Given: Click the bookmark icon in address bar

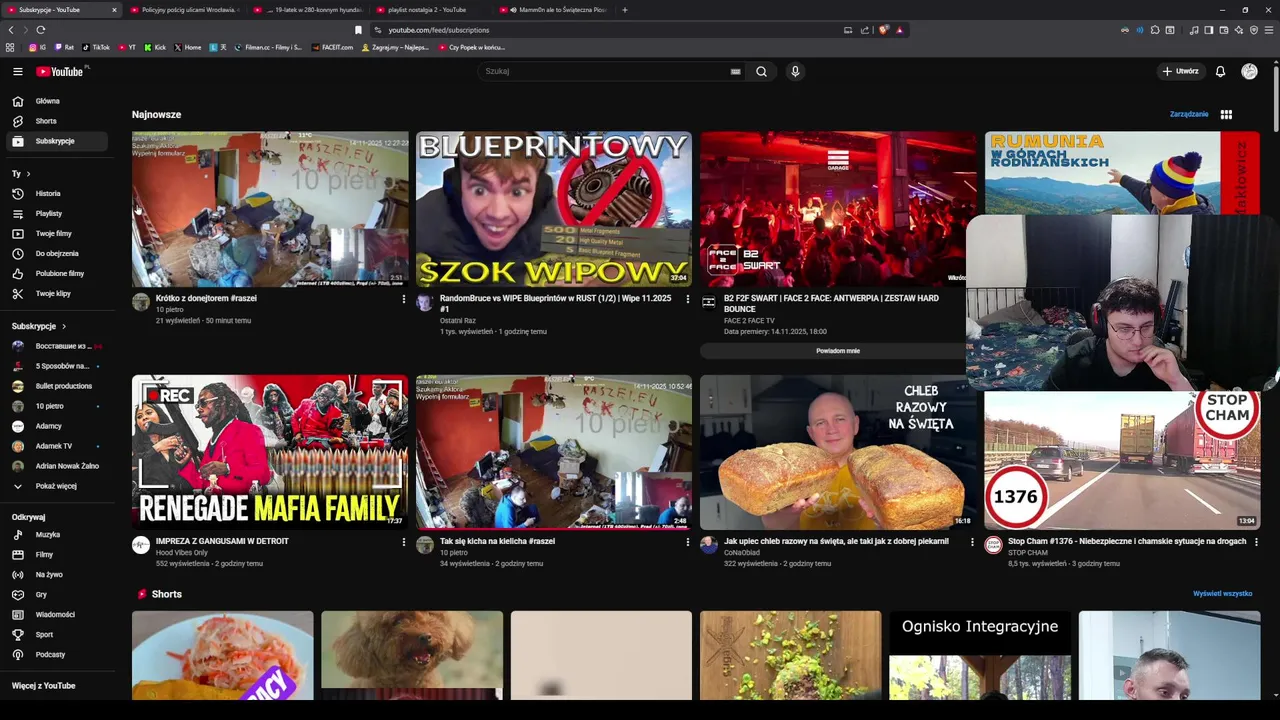Looking at the screenshot, I should pyautogui.click(x=358, y=30).
